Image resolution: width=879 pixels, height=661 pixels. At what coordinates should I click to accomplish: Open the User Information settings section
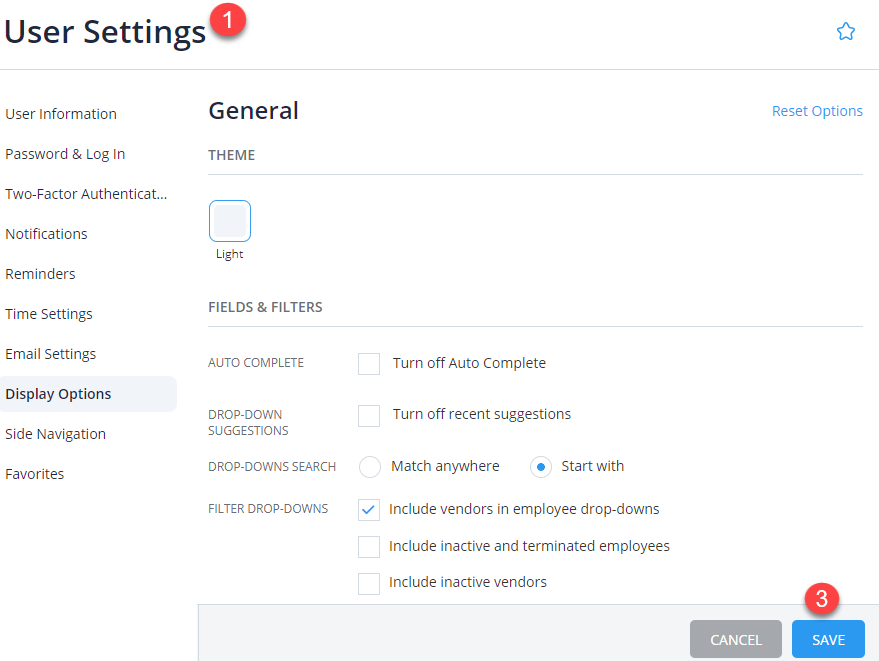click(x=60, y=113)
